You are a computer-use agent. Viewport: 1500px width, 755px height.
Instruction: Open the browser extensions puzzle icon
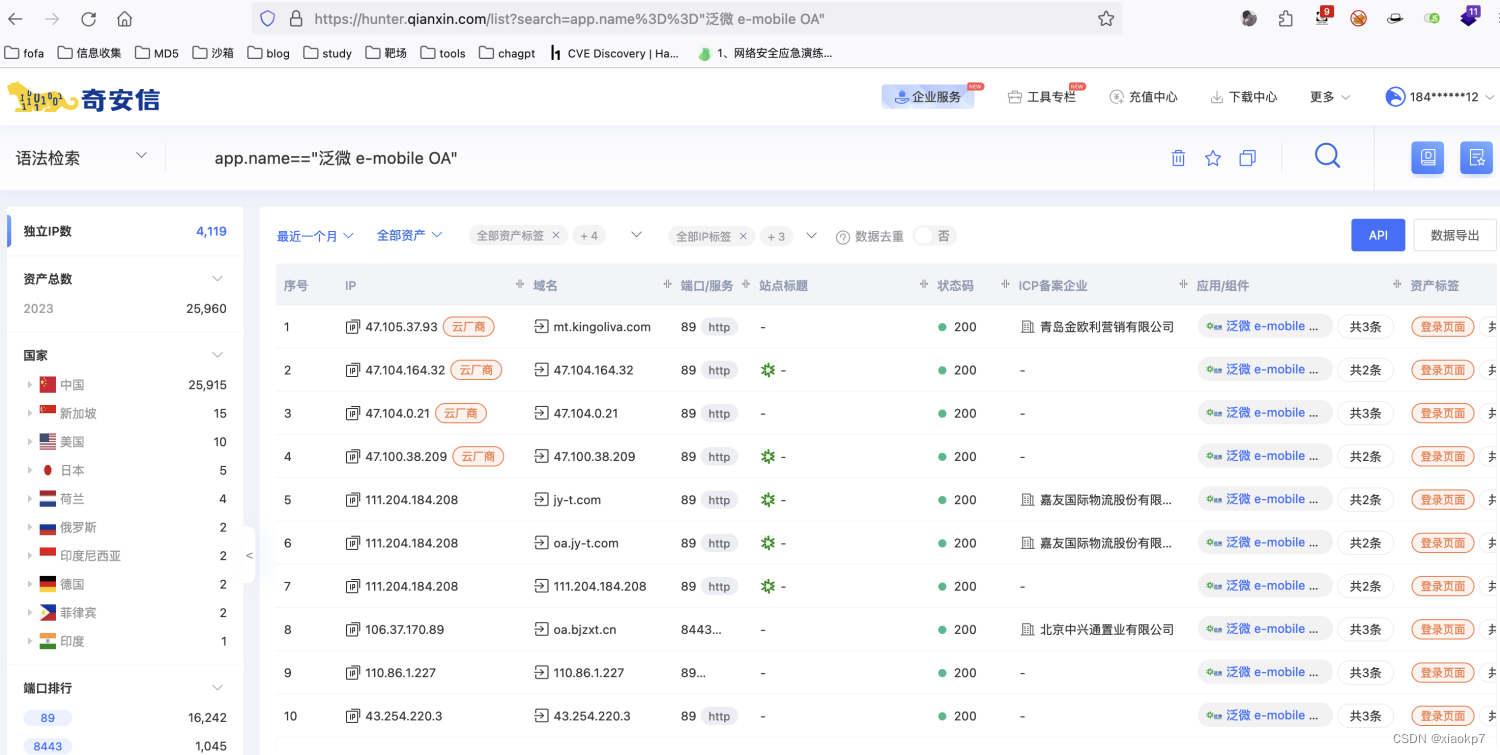pos(1286,19)
